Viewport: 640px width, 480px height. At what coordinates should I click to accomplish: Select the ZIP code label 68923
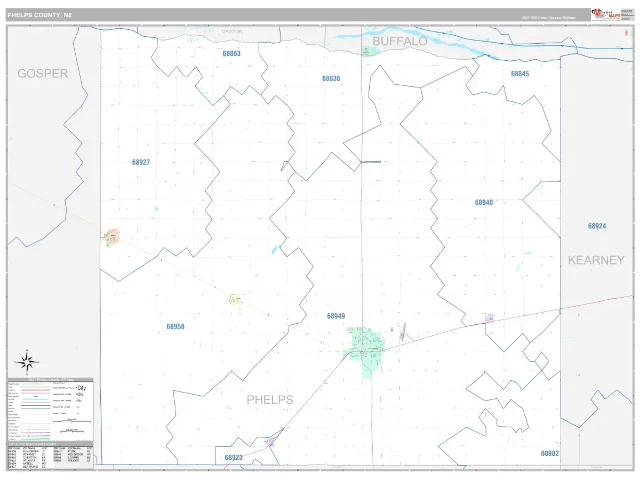point(233,458)
